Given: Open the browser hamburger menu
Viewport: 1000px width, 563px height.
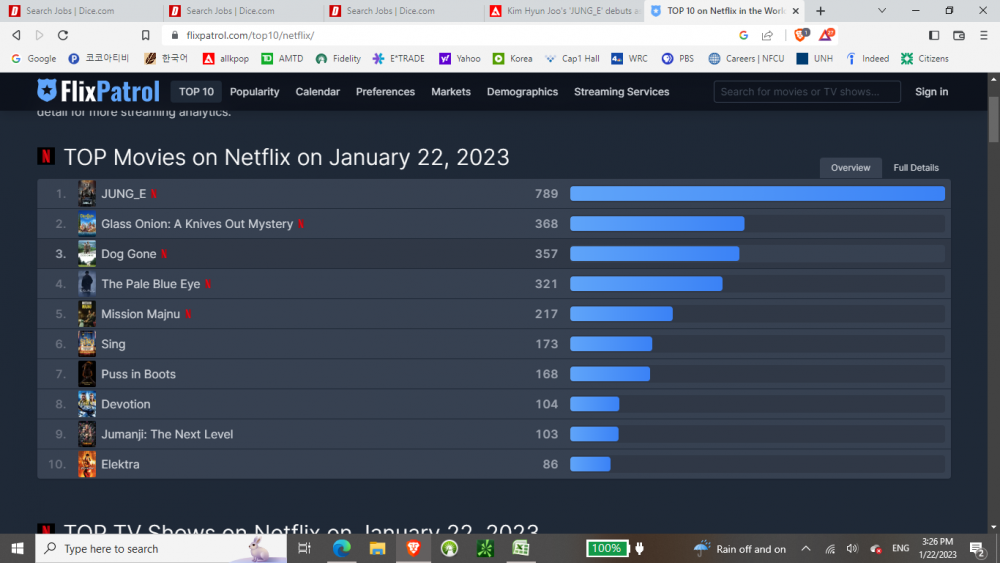Looking at the screenshot, I should click(x=983, y=35).
